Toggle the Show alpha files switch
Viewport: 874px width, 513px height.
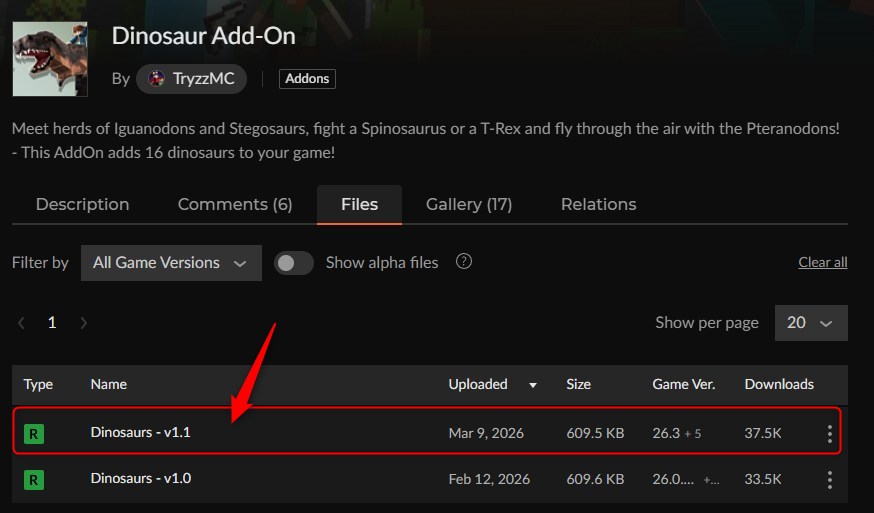[294, 263]
